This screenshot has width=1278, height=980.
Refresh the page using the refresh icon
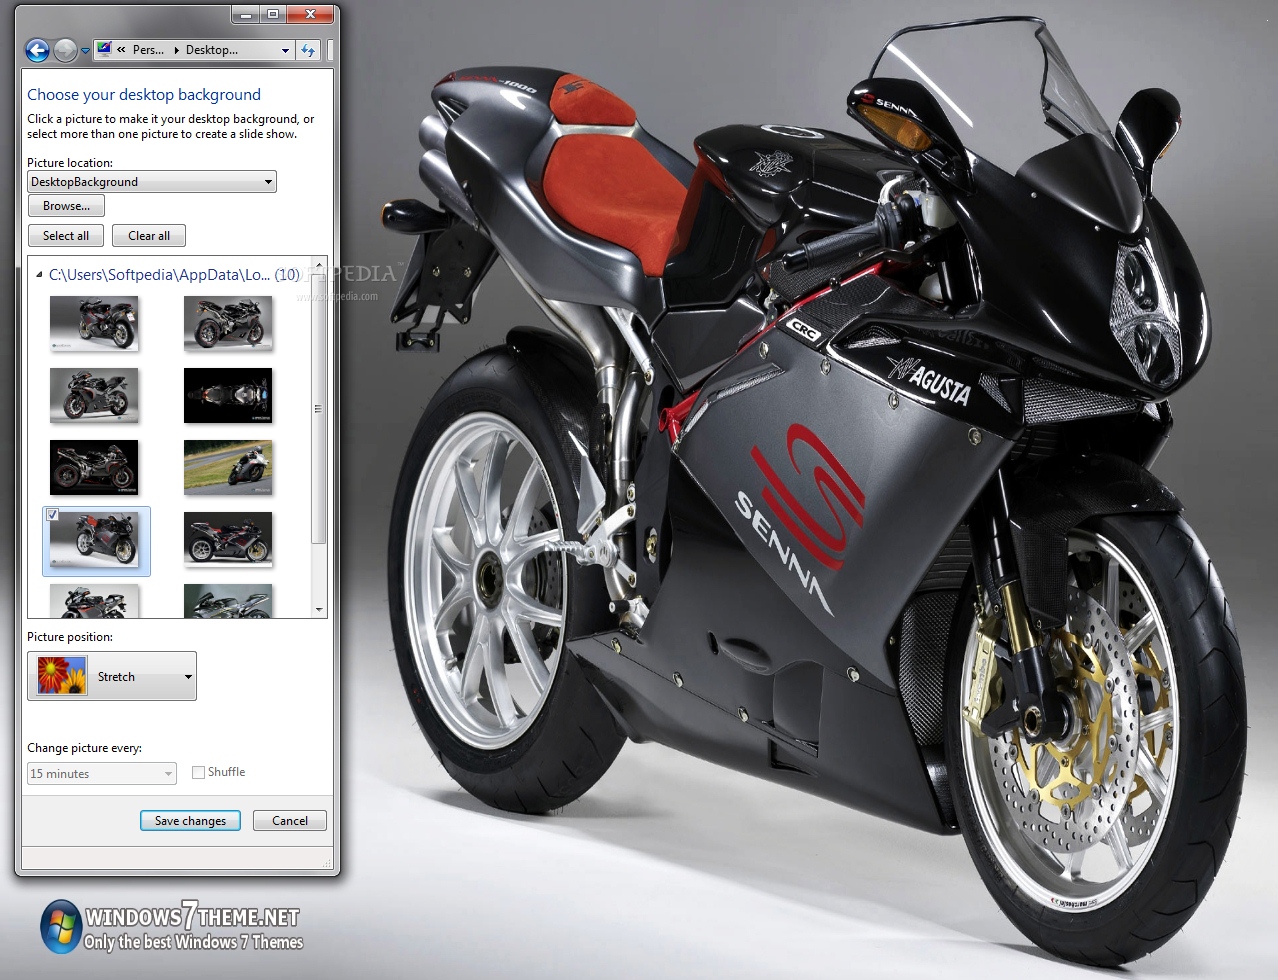point(308,50)
